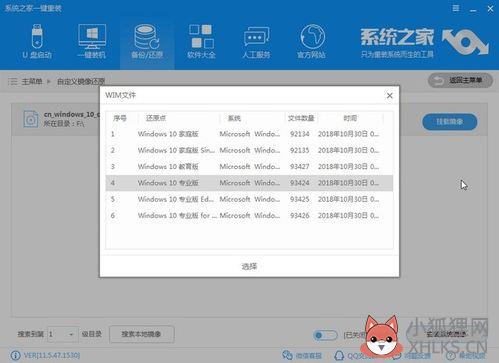Click the 主菜单 breadcrumb item
This screenshot has width=499, height=363.
(32, 81)
